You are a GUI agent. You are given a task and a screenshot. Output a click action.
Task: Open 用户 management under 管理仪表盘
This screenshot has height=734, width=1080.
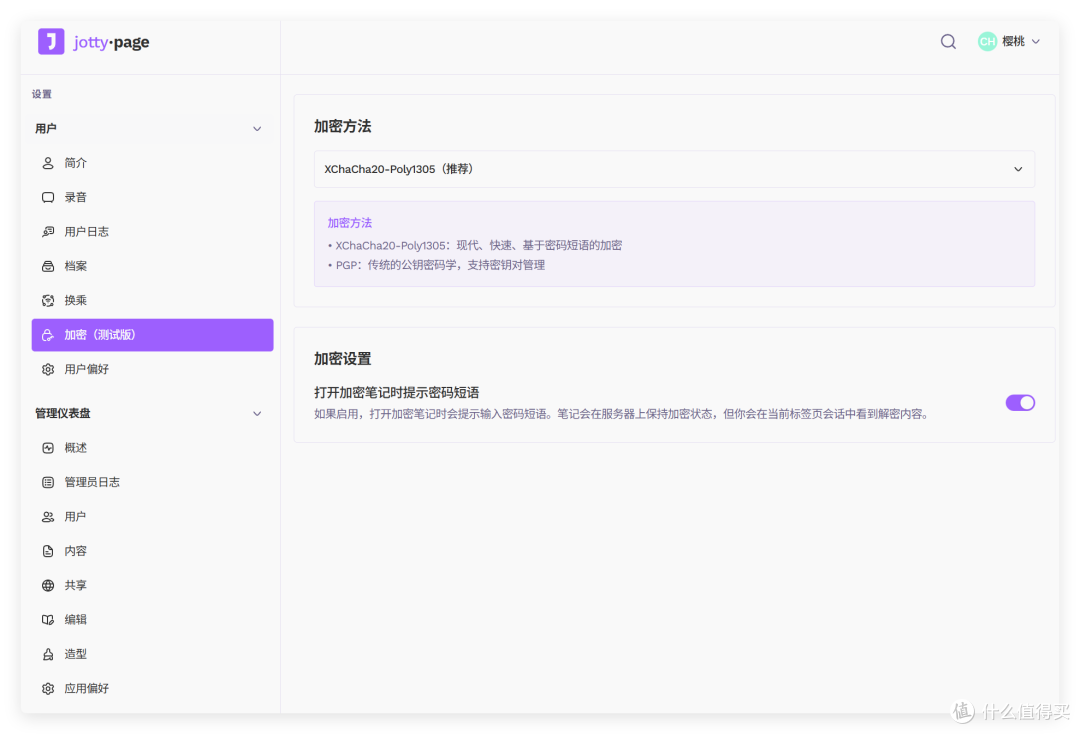152,517
